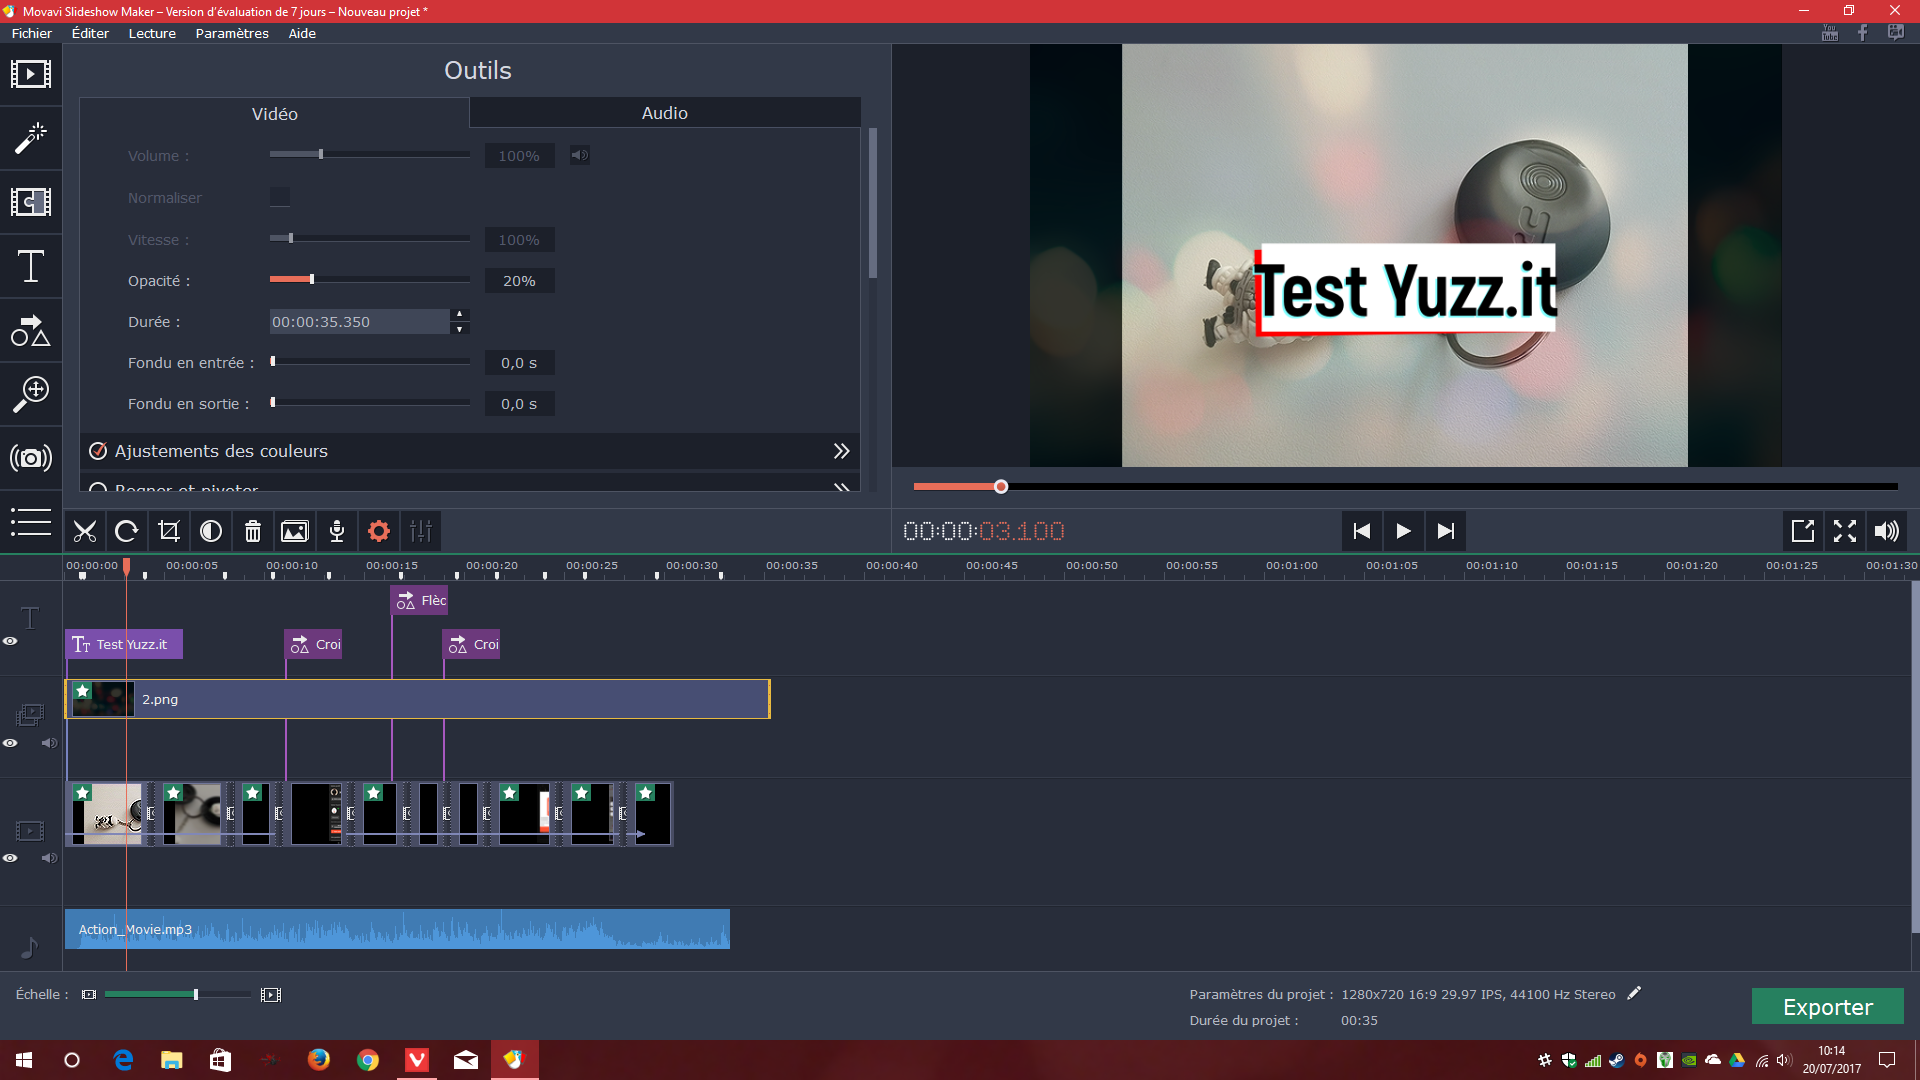Open the audio equalizer sliders icon
1920x1080 pixels.
coord(421,531)
